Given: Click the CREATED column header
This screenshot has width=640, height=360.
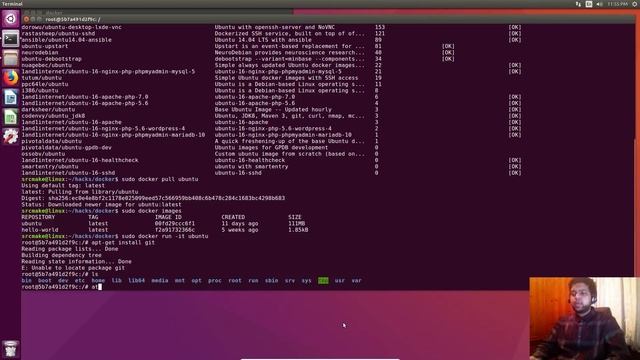Looking at the screenshot, I should coord(233,217).
